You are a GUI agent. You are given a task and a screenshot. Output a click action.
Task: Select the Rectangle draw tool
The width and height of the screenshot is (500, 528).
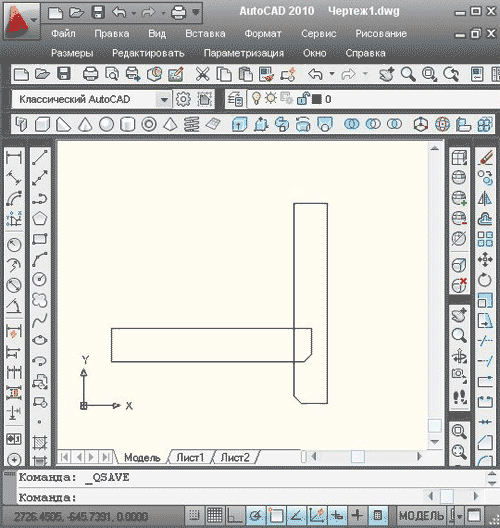[x=40, y=239]
